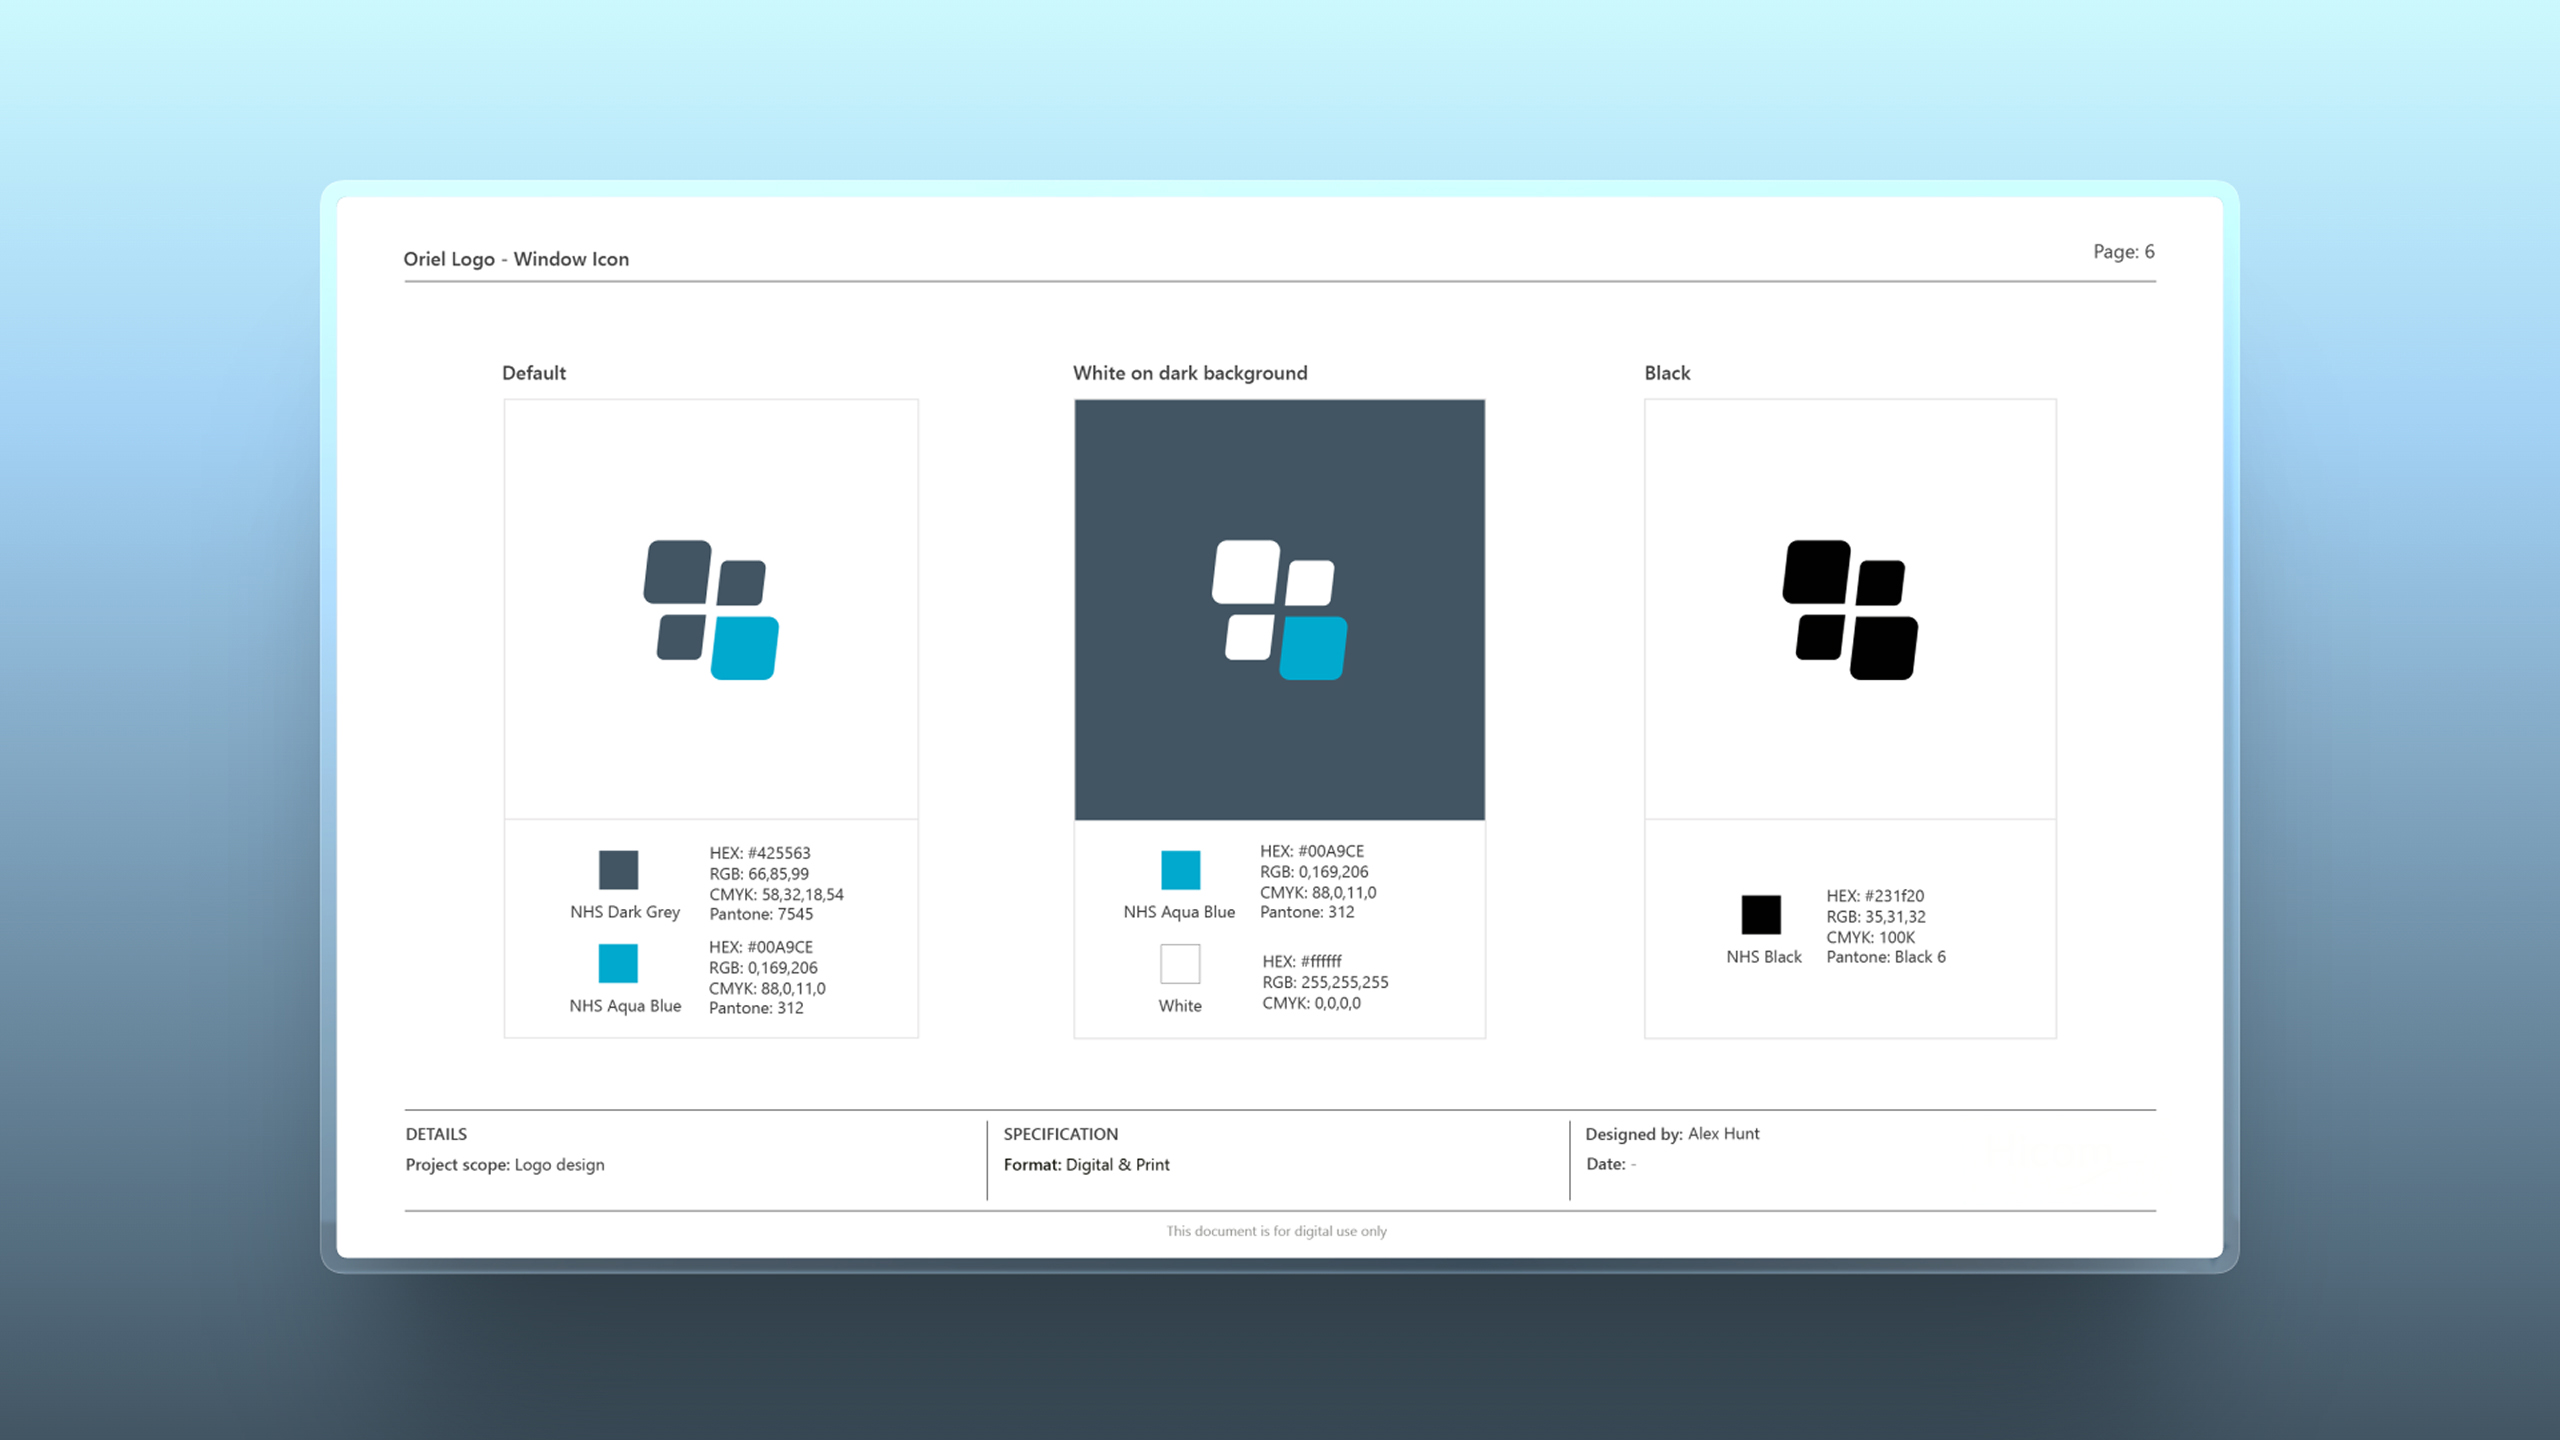The height and width of the screenshot is (1440, 2560).
Task: Click 'This document is for digital use only'
Action: coord(1276,1231)
